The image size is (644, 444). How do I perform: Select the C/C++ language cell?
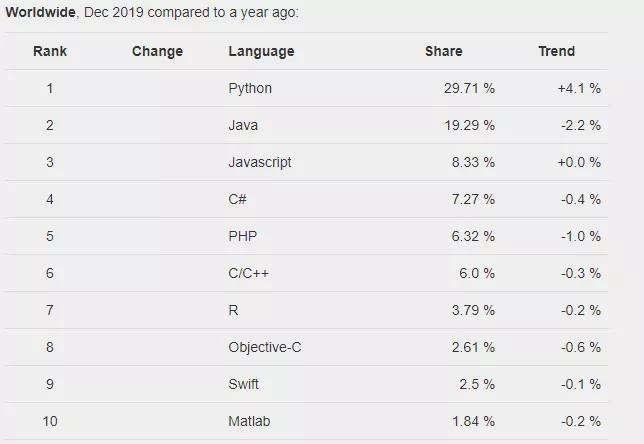pyautogui.click(x=248, y=273)
